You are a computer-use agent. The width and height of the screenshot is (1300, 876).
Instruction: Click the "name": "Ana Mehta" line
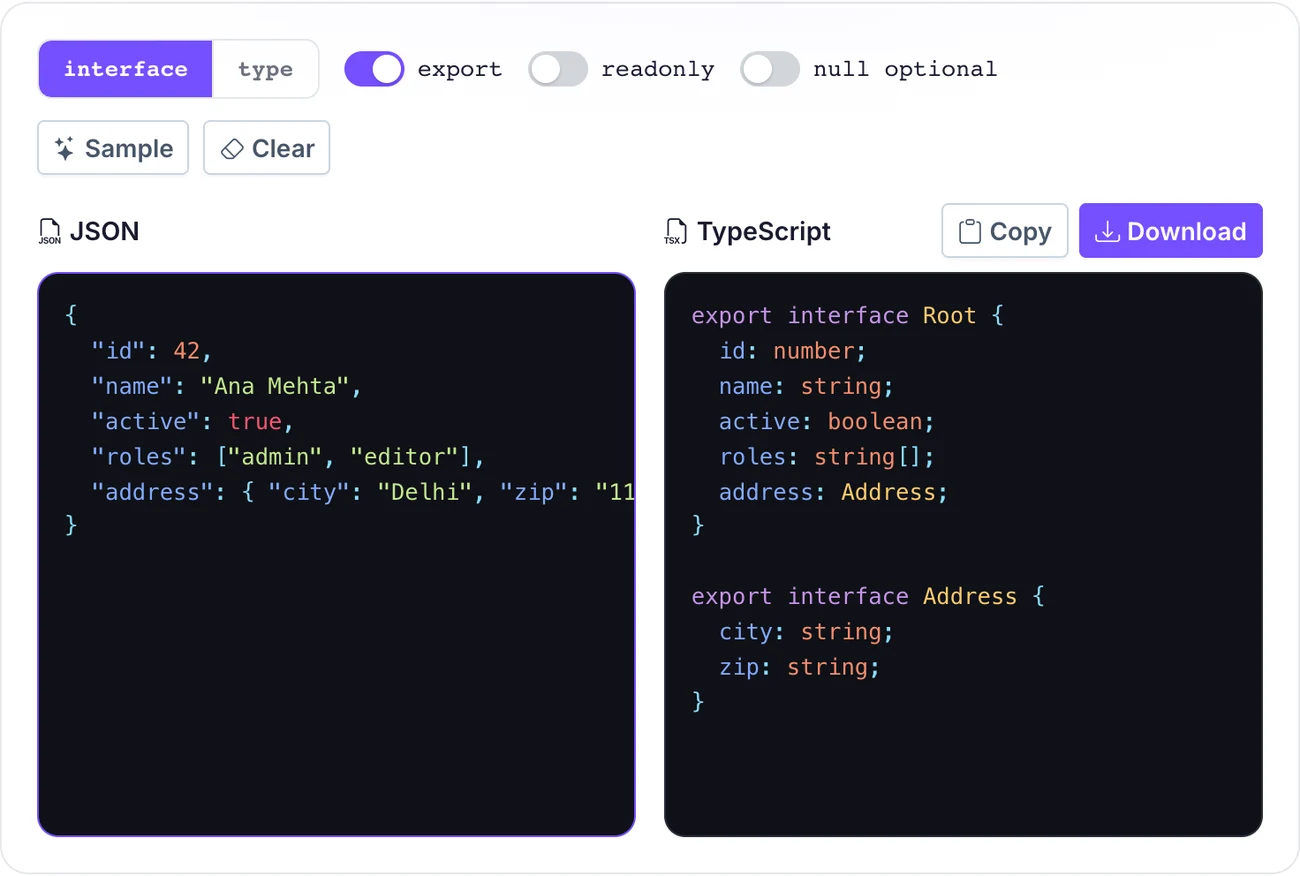(x=227, y=386)
